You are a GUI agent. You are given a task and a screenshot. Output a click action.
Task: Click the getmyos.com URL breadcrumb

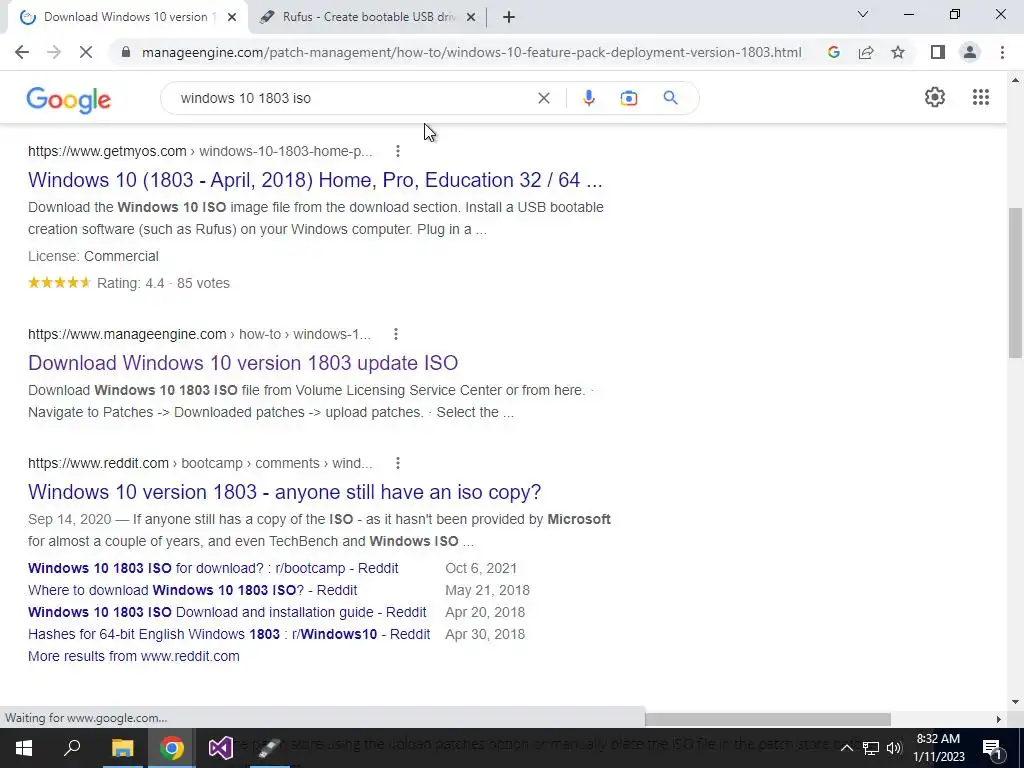tap(200, 151)
